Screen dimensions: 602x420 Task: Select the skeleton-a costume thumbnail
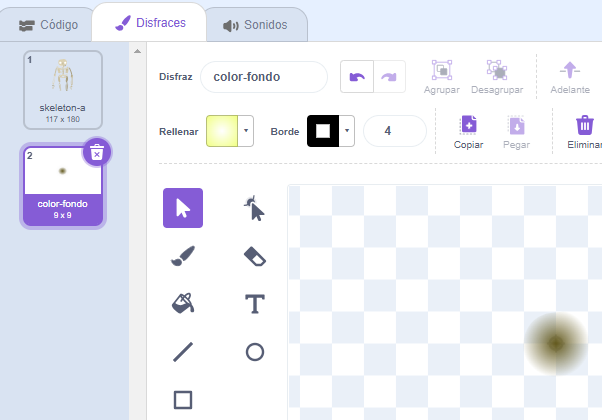63,90
